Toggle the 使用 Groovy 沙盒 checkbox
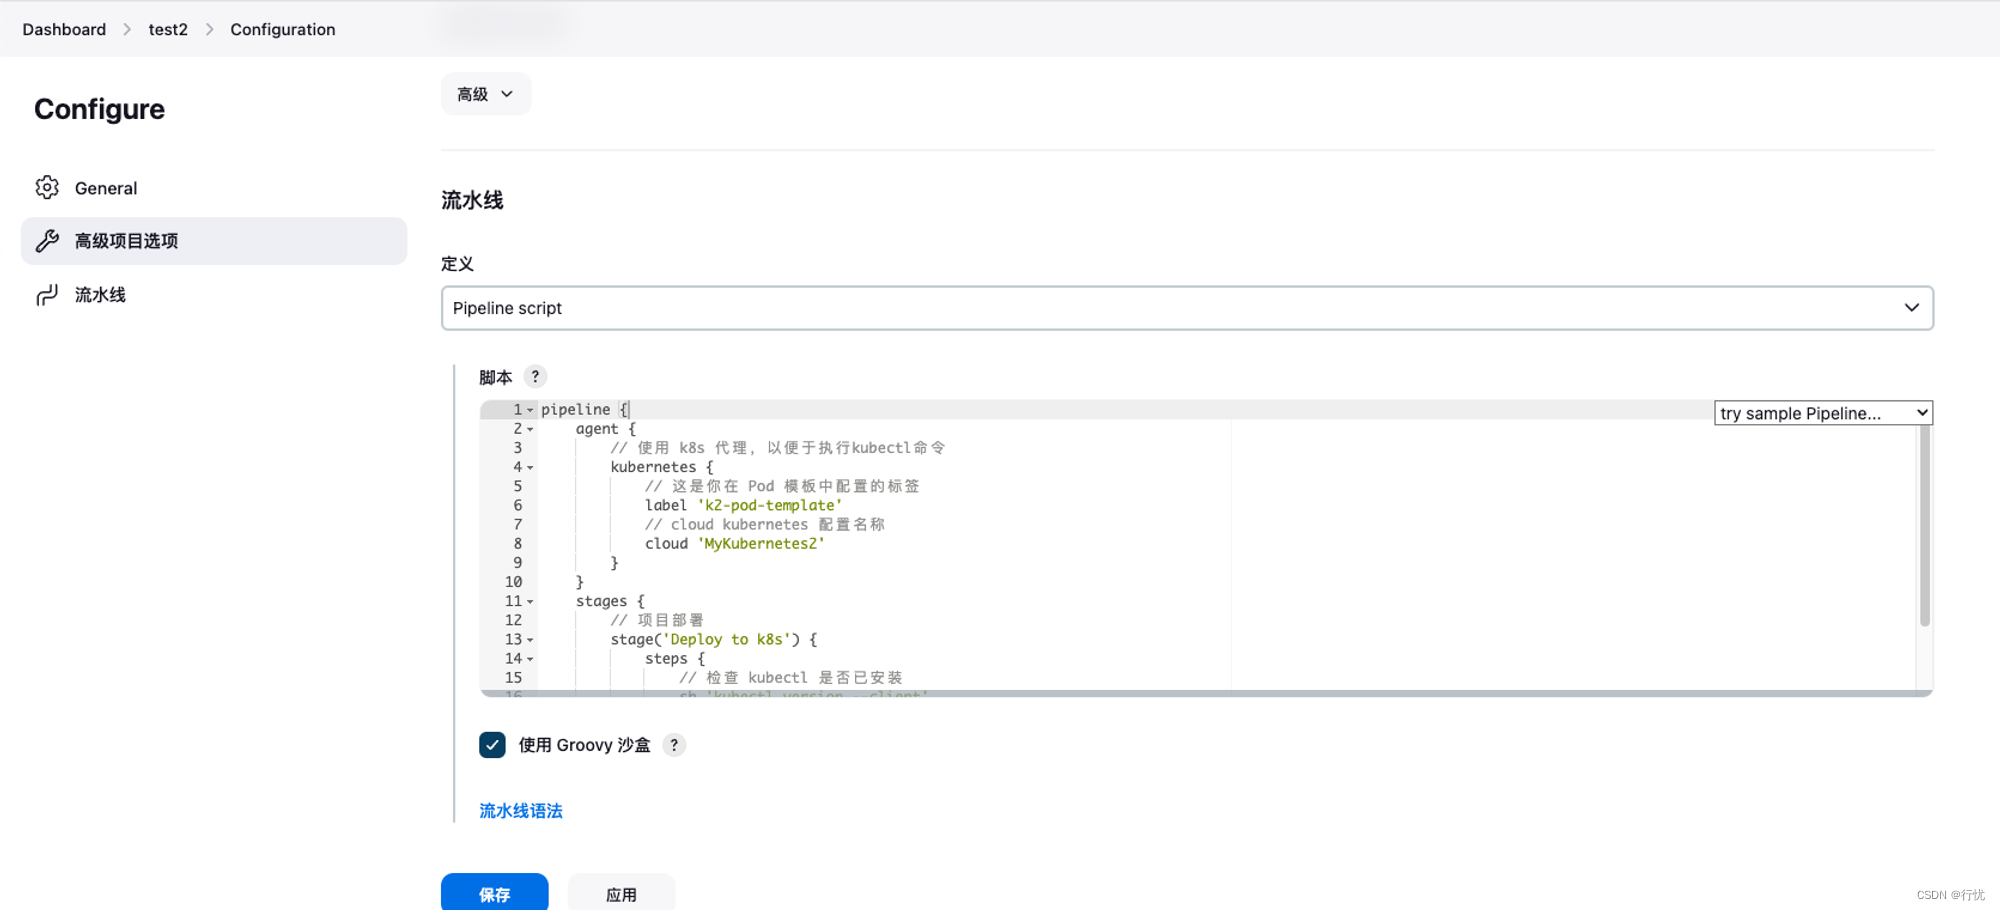The width and height of the screenshot is (2000, 910). point(492,745)
